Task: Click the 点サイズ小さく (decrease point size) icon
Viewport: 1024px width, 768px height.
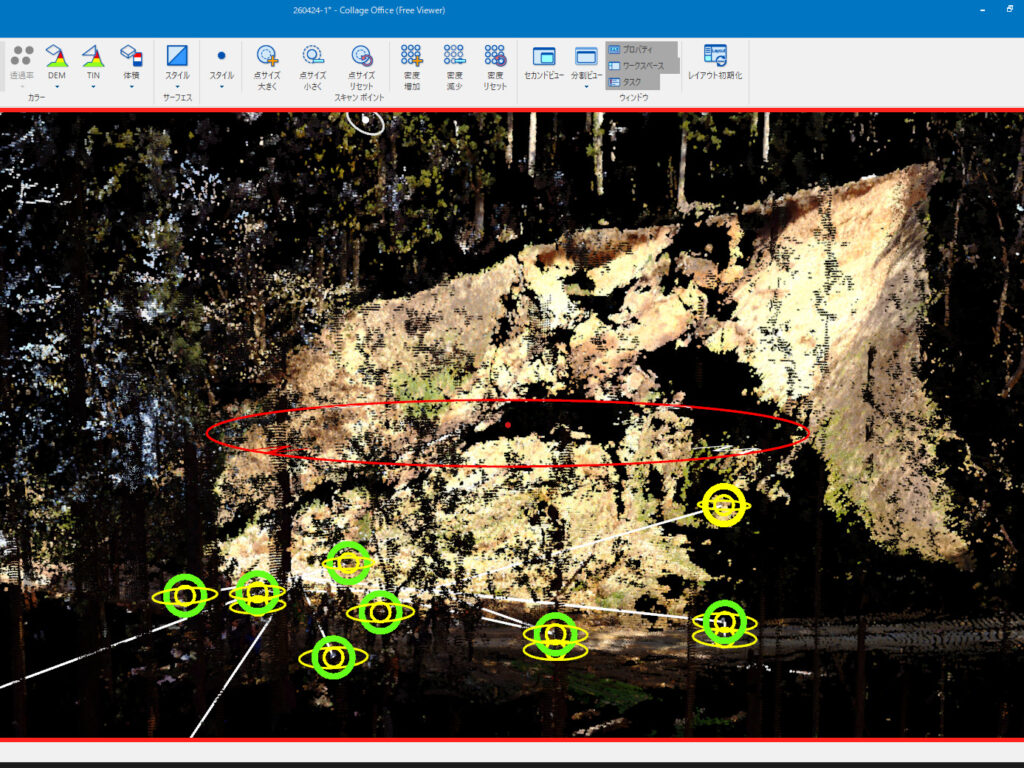Action: pyautogui.click(x=313, y=57)
